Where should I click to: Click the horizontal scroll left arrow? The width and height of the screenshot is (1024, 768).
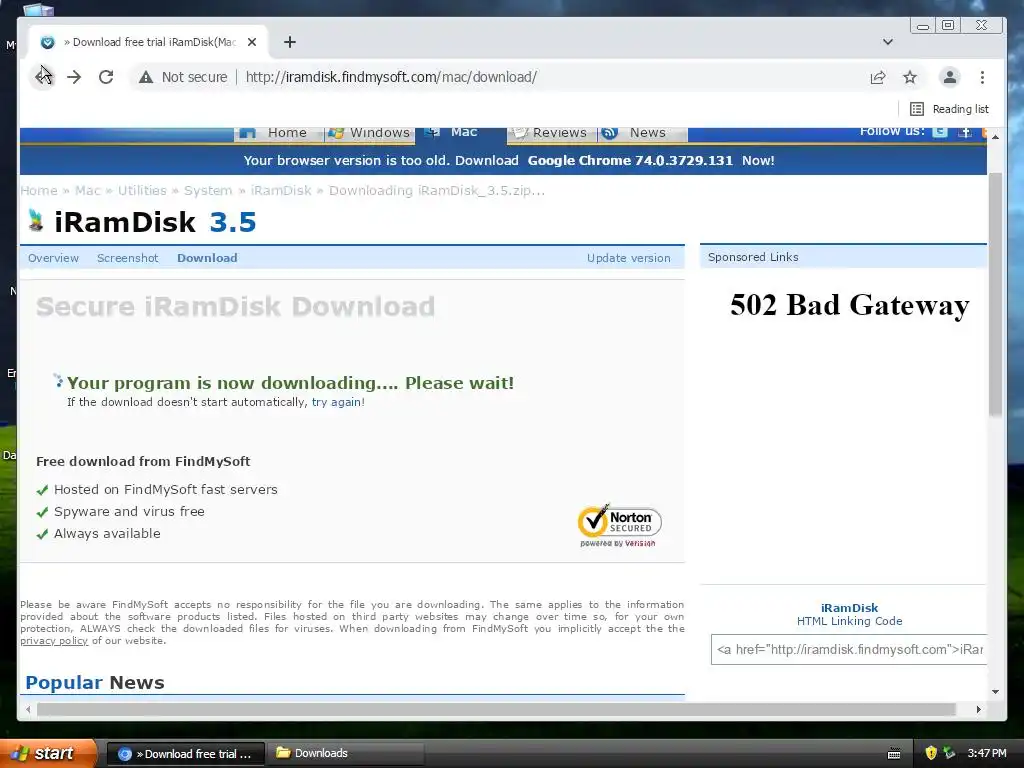point(27,709)
